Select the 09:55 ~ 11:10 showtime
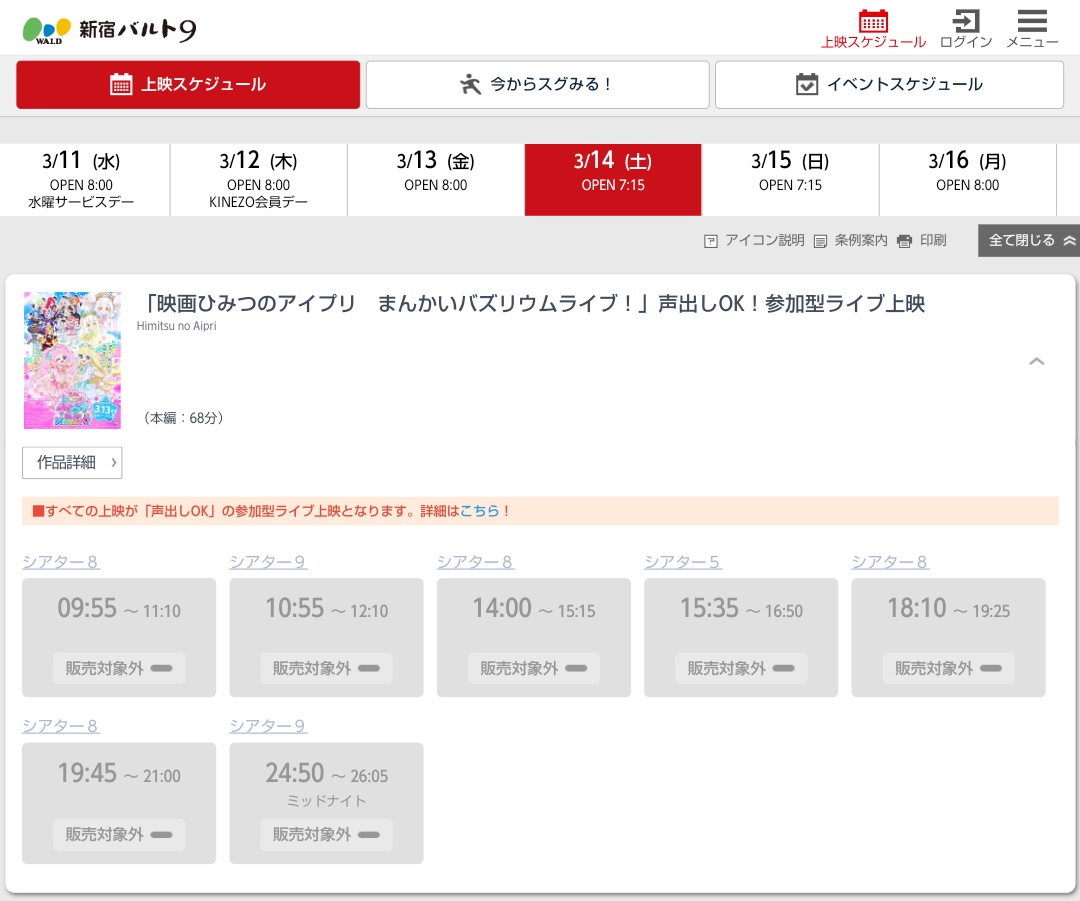Image resolution: width=1080 pixels, height=901 pixels. tap(119, 637)
